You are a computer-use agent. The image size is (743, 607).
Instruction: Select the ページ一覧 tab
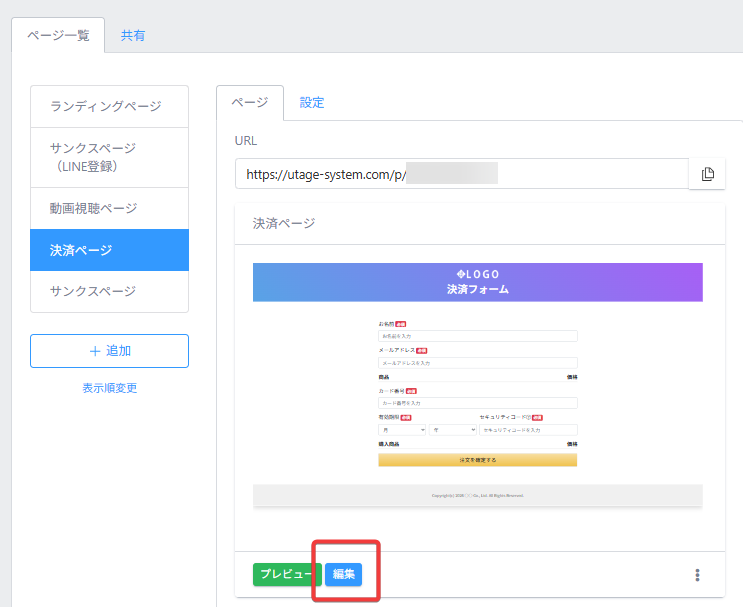pyautogui.click(x=58, y=35)
